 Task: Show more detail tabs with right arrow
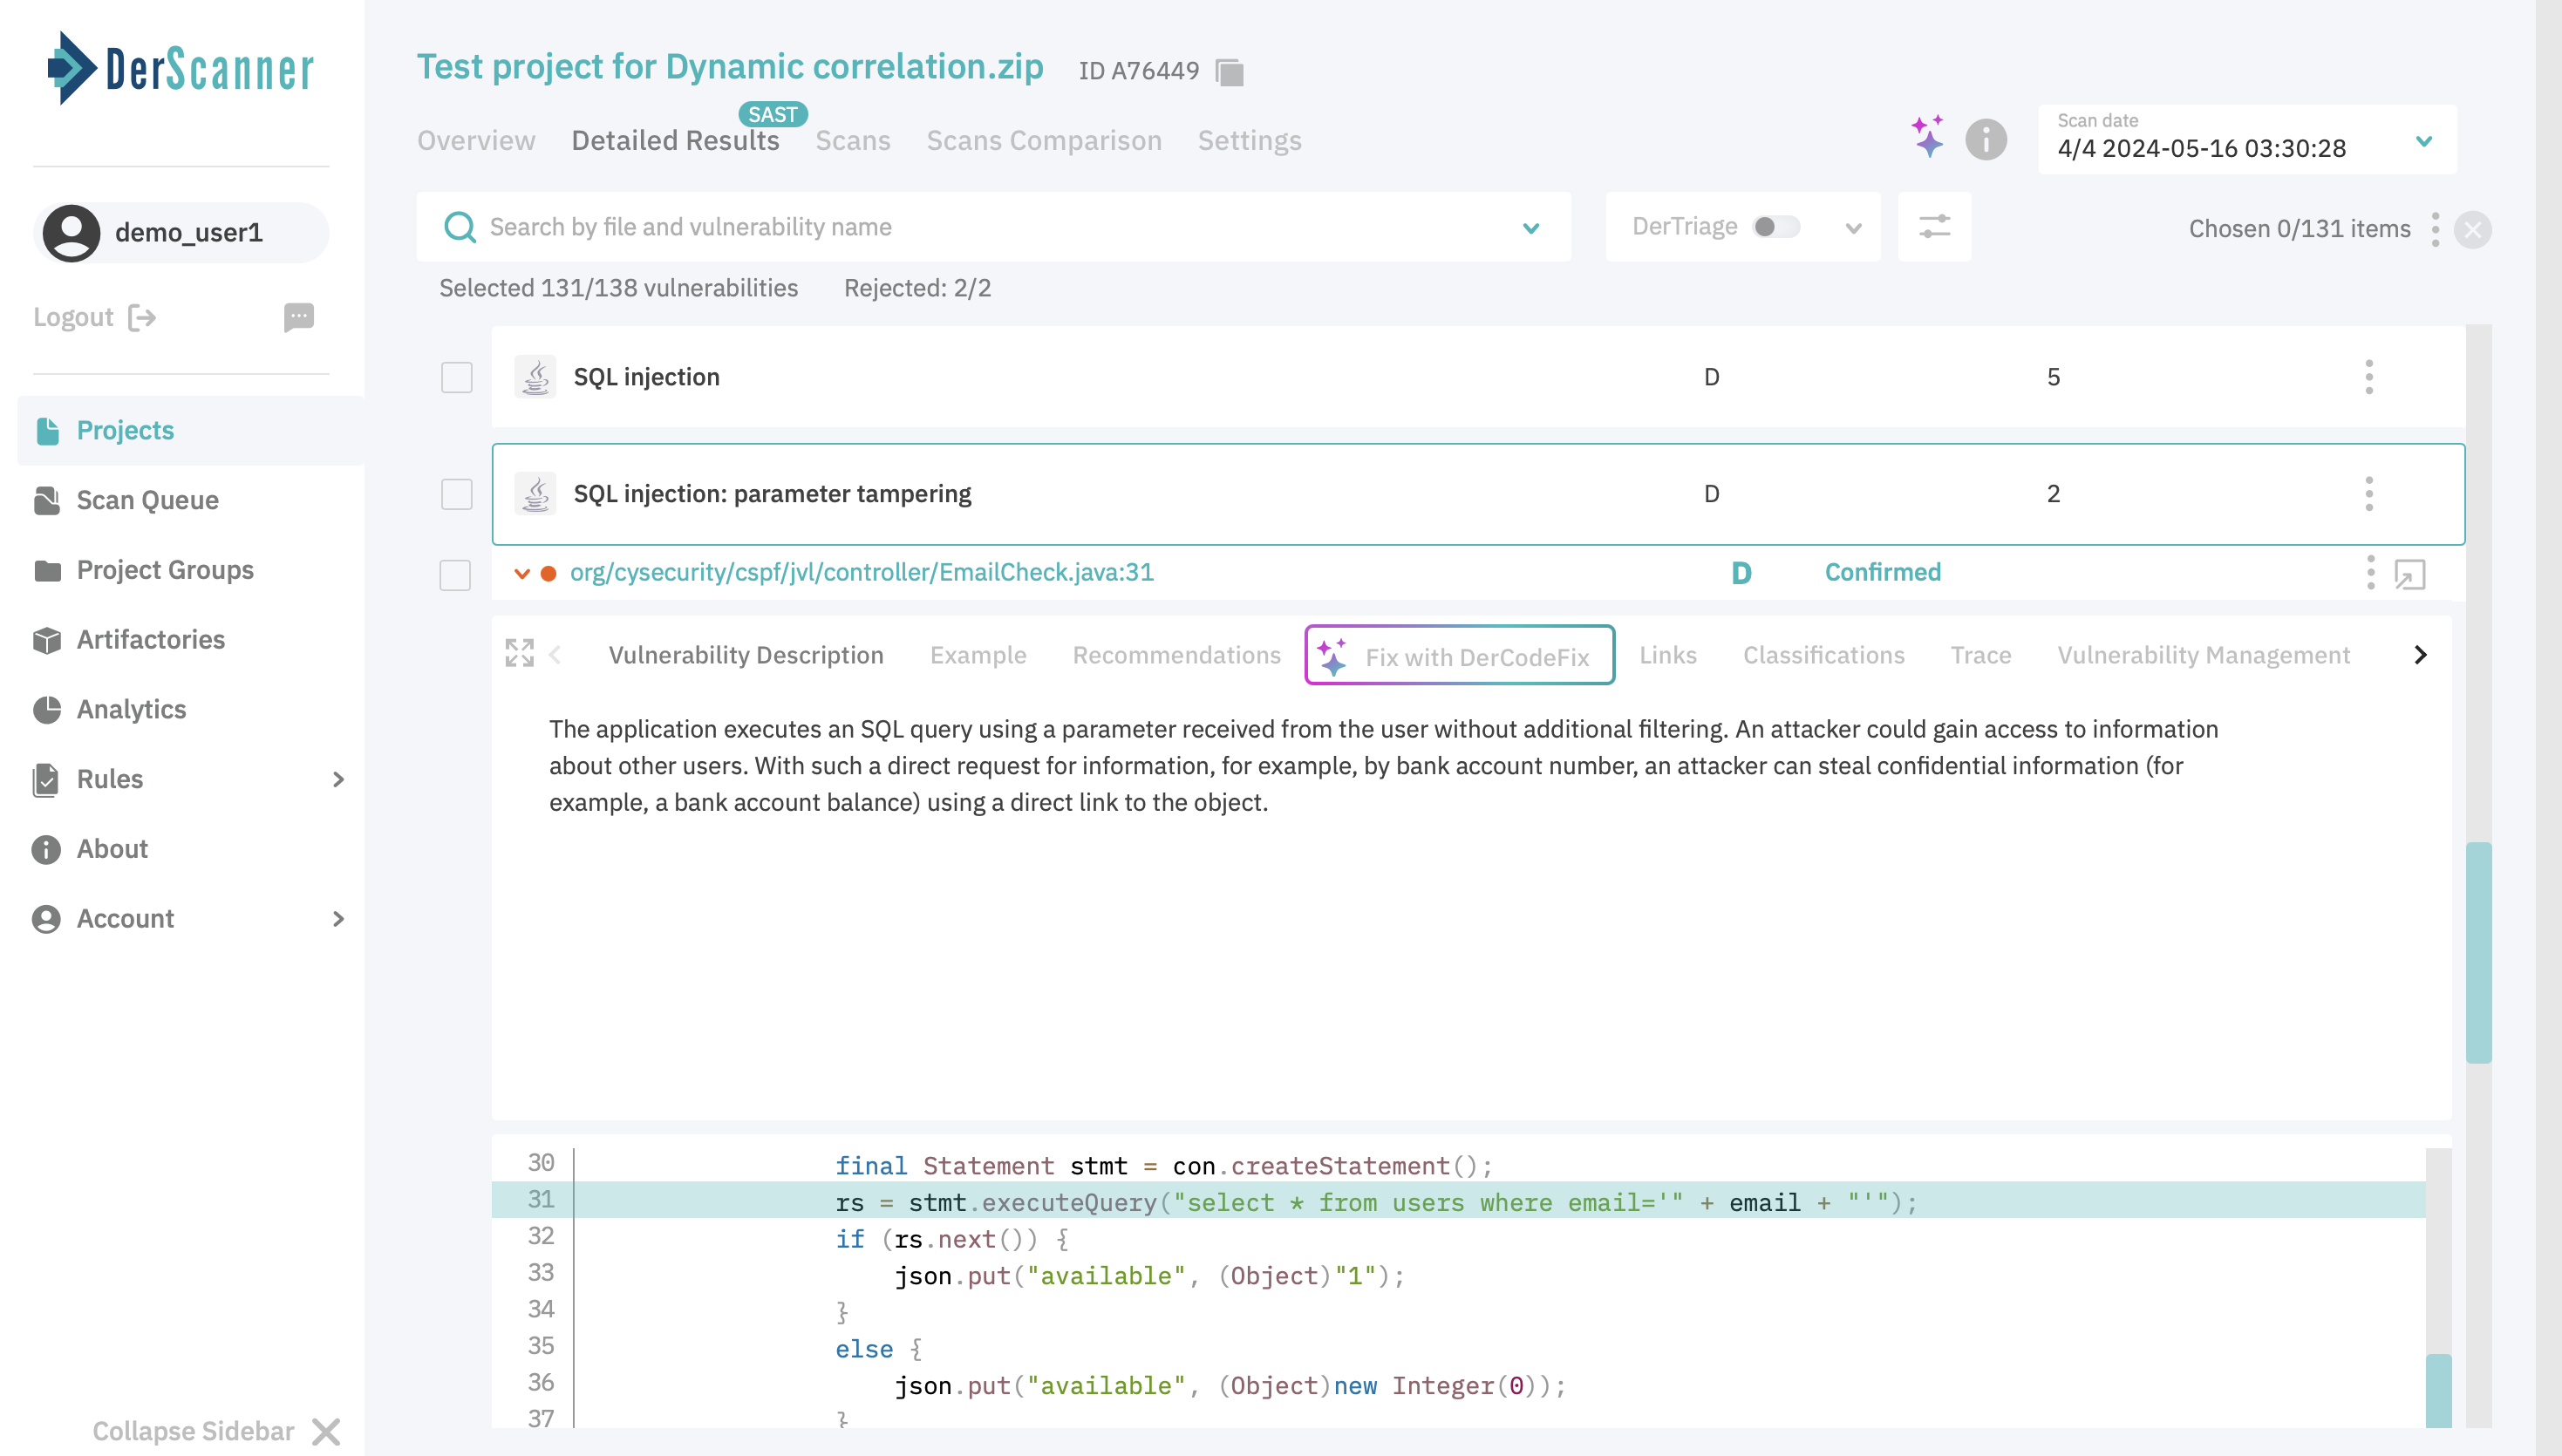(x=2420, y=655)
